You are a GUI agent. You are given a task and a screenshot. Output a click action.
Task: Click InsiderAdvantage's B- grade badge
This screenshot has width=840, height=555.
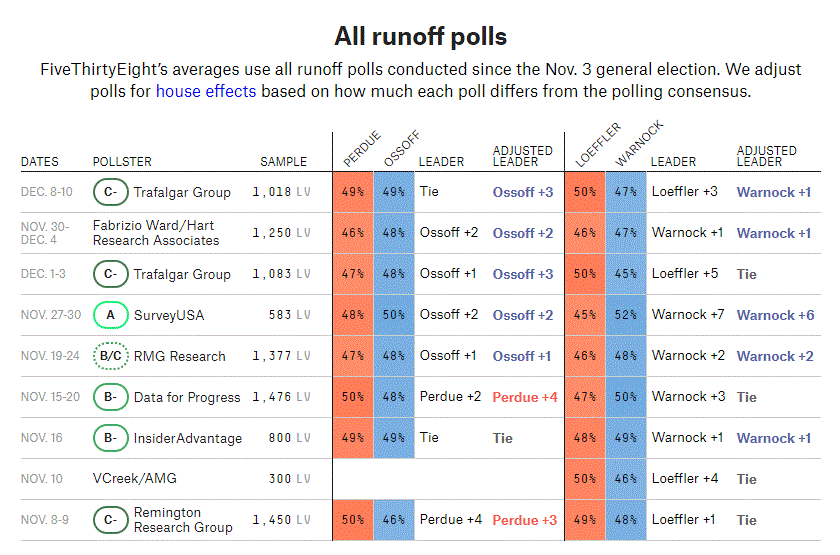109,438
